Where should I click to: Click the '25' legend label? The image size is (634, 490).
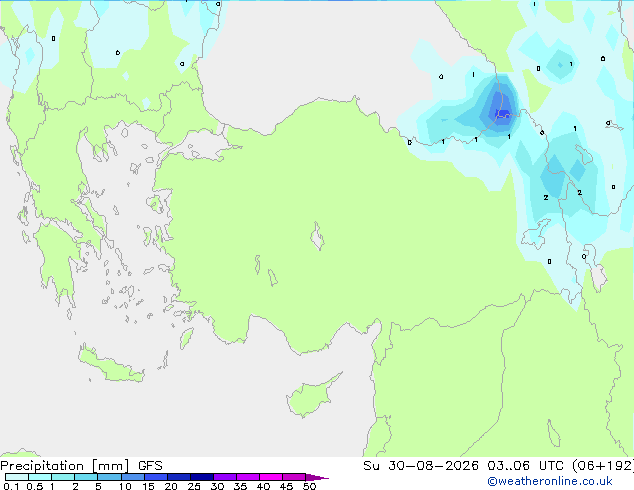pos(194,486)
